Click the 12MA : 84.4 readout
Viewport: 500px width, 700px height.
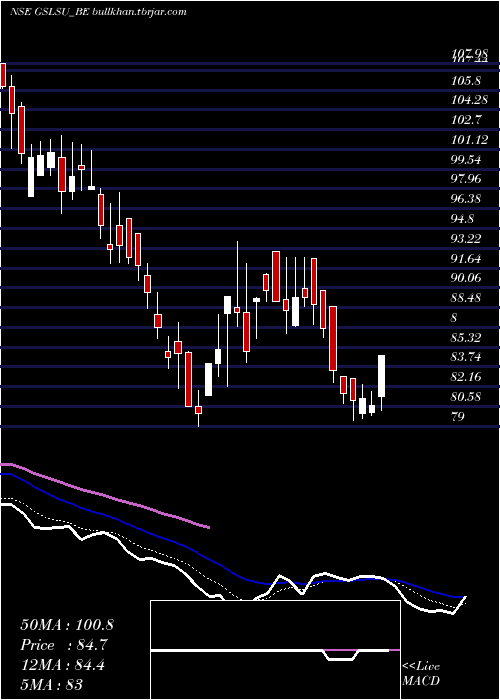coord(63,665)
